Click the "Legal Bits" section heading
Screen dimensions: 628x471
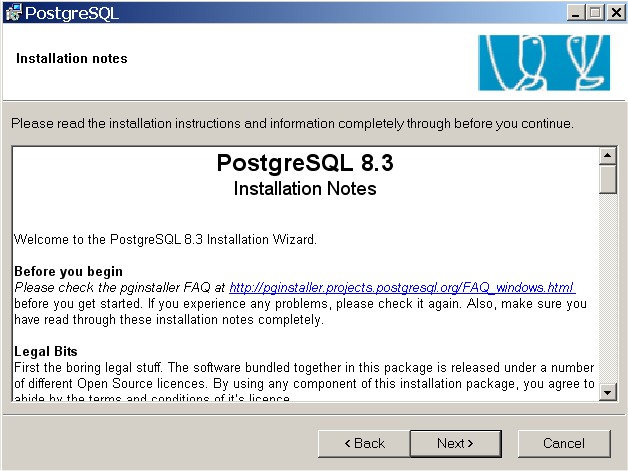coord(46,351)
